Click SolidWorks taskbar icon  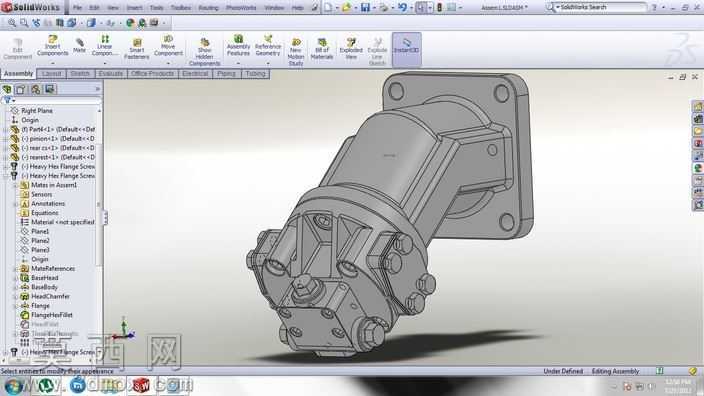click(x=141, y=386)
